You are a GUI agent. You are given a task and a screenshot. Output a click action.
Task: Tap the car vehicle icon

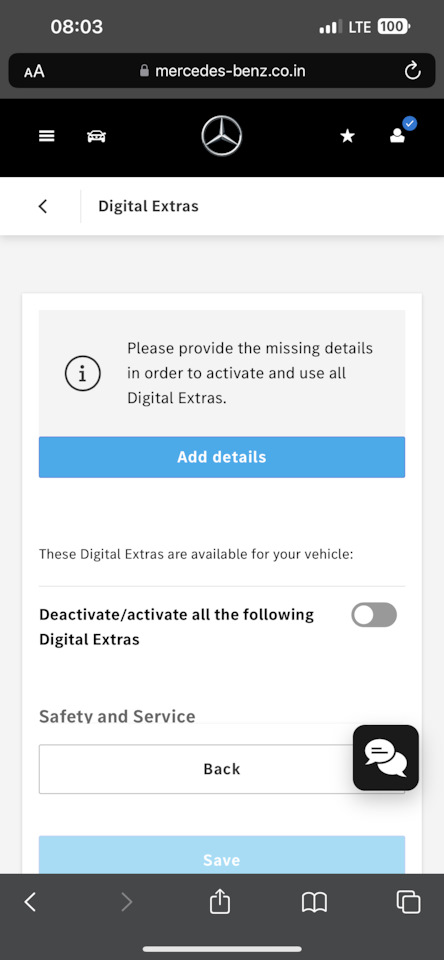click(x=96, y=136)
